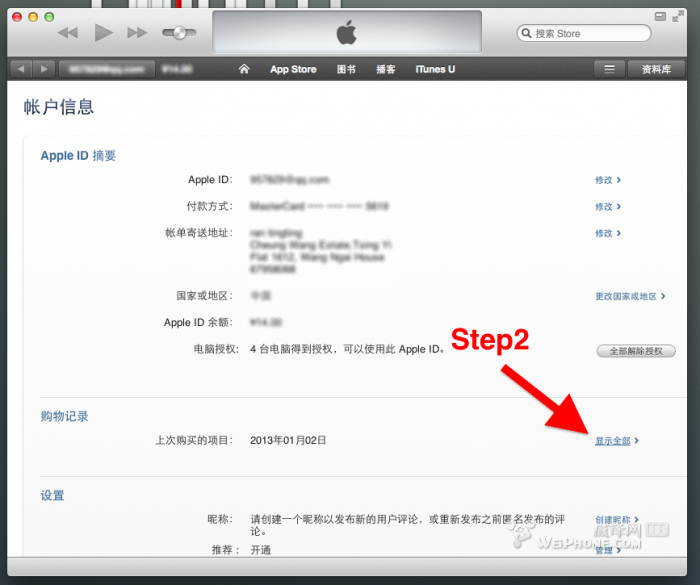
Task: Click the 资料库 button
Action: coord(656,69)
